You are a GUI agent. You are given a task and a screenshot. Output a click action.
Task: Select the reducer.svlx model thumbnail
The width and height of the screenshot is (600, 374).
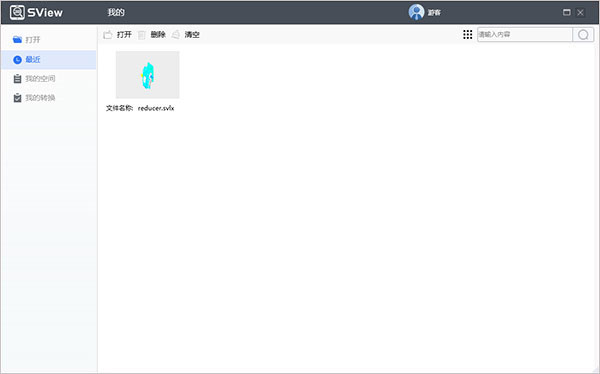point(147,75)
